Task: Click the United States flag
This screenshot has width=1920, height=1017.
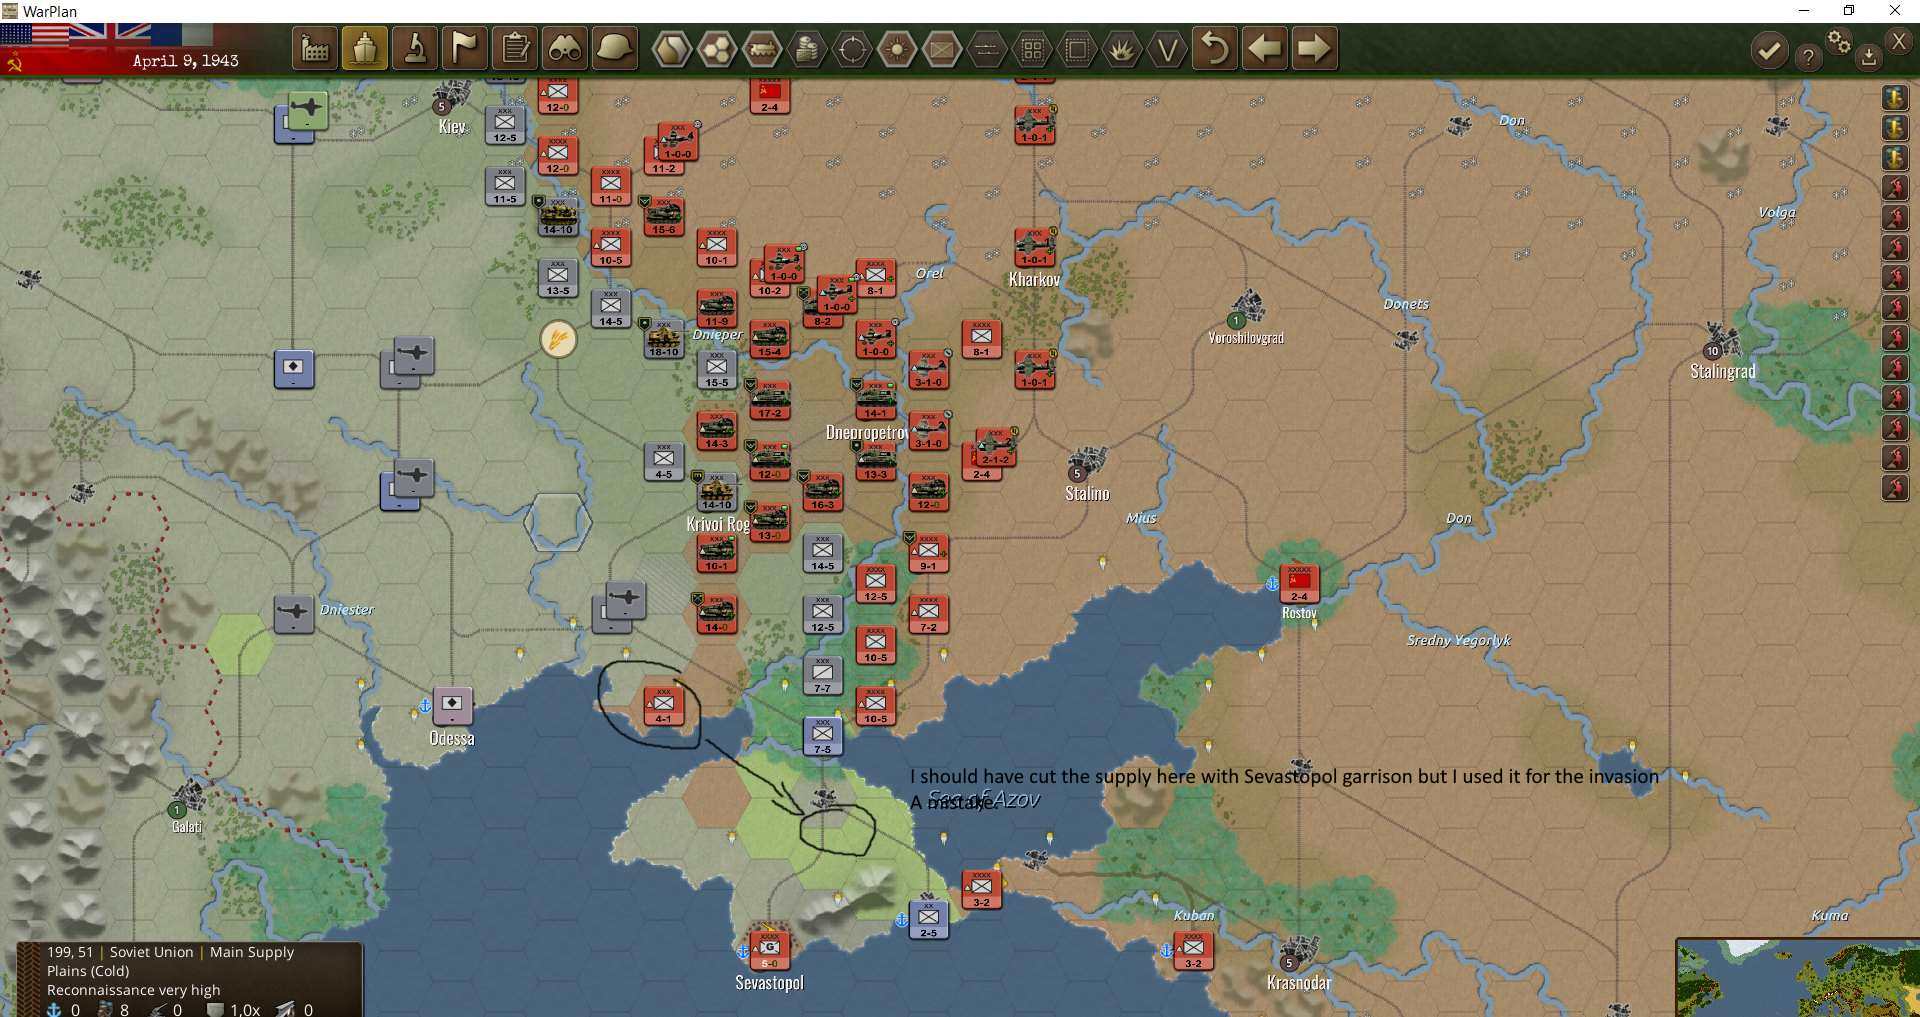Action: pyautogui.click(x=35, y=35)
